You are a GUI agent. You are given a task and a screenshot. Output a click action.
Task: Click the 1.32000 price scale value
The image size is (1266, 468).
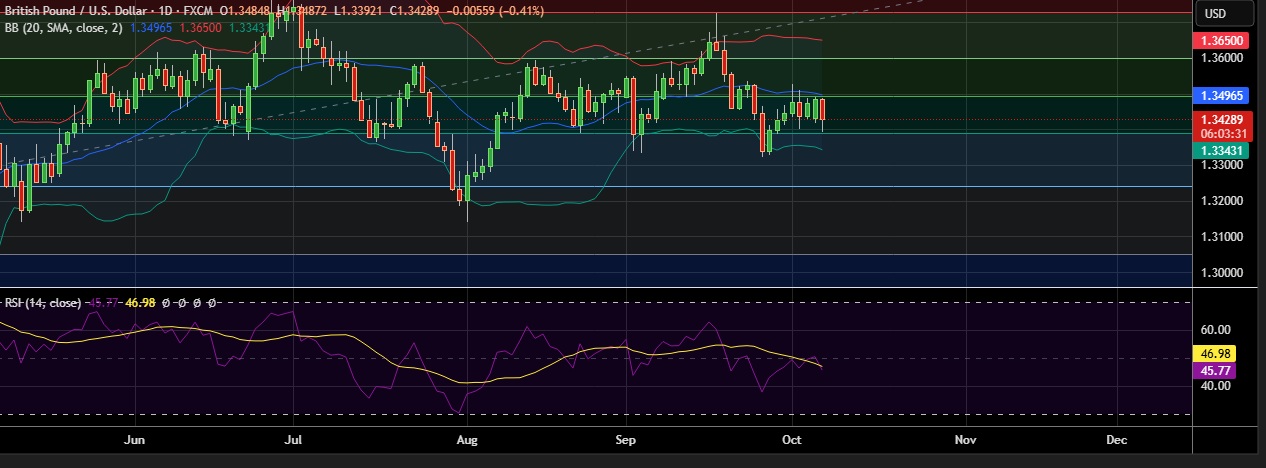tap(1221, 201)
